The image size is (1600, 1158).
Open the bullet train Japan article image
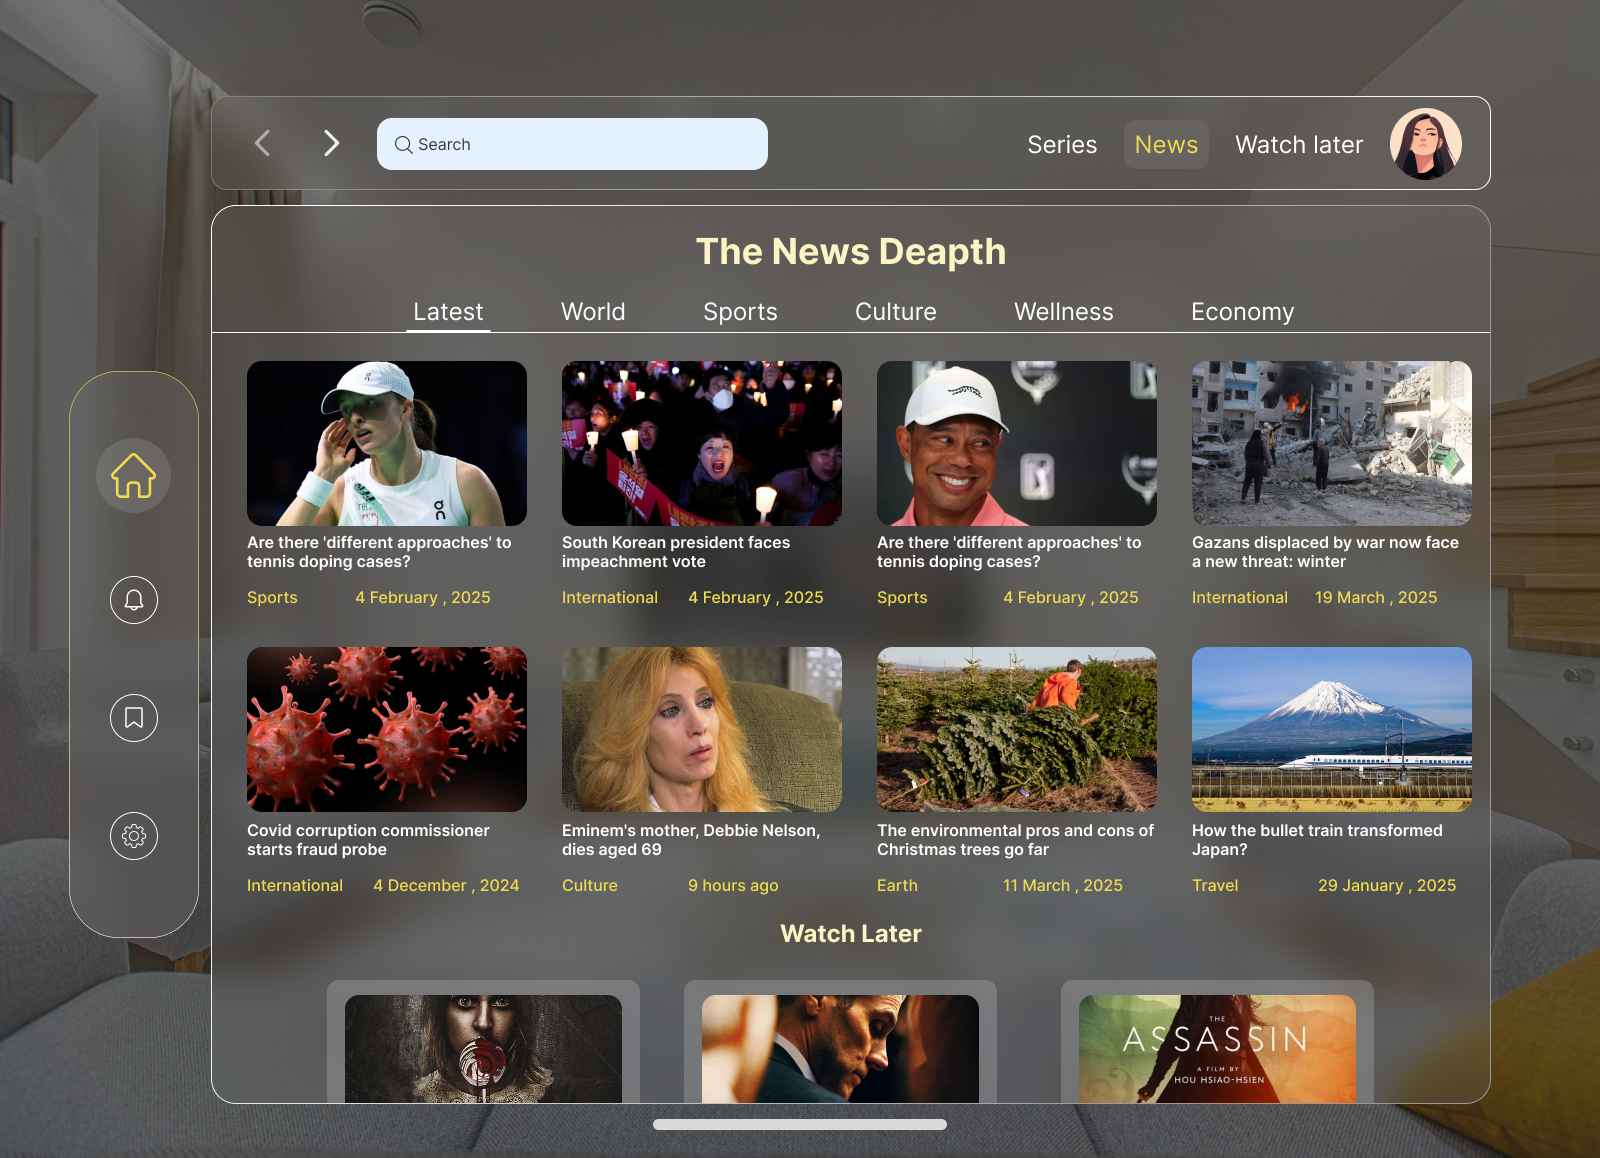tap(1332, 729)
